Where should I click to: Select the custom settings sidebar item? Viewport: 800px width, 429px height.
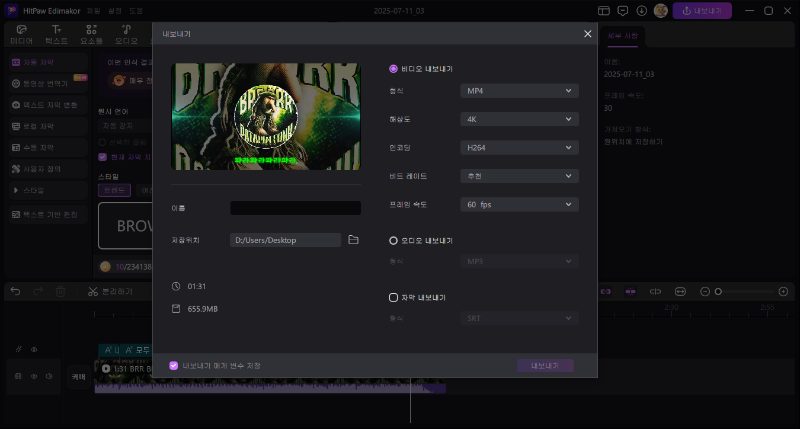48,169
